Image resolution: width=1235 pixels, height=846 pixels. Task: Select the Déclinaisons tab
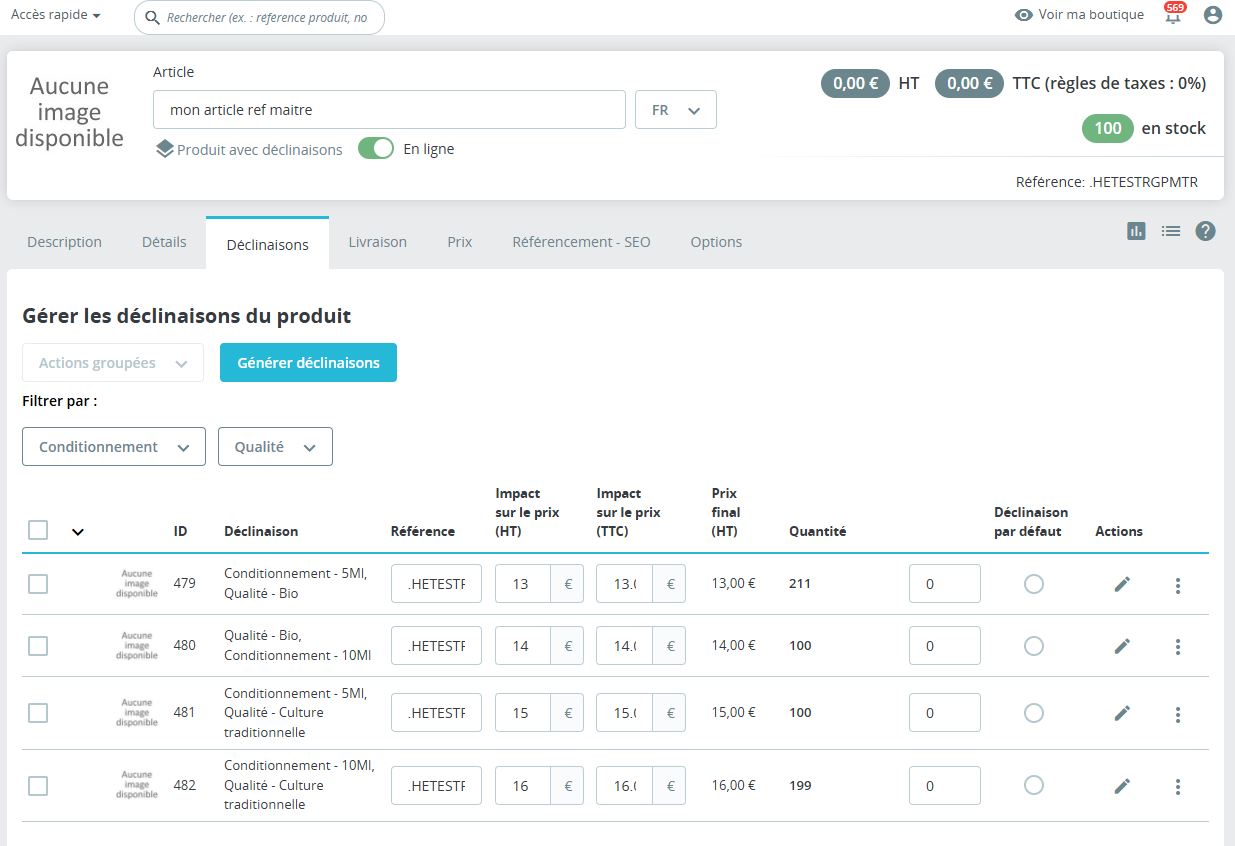pyautogui.click(x=267, y=244)
